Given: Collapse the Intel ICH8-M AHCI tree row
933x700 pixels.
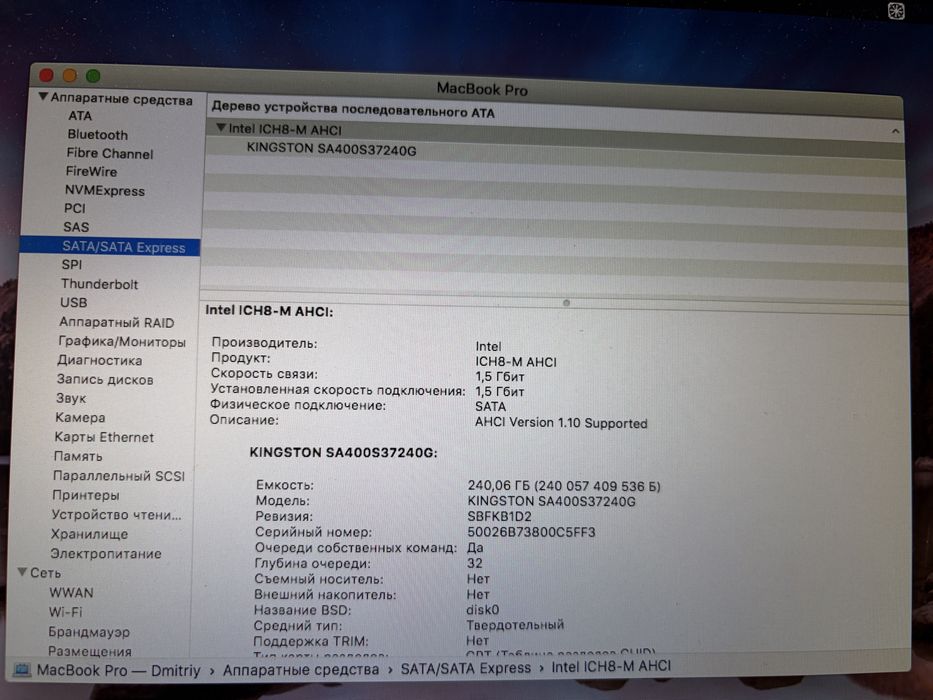Looking at the screenshot, I should [221, 127].
